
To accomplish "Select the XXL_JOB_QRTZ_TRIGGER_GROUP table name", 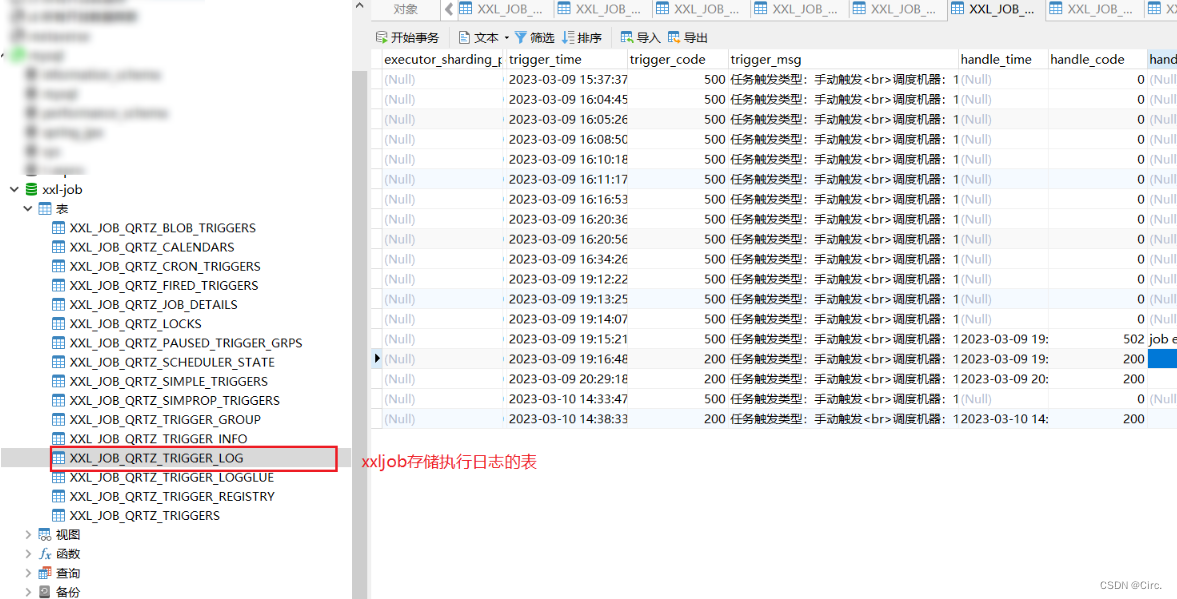I will coord(165,420).
